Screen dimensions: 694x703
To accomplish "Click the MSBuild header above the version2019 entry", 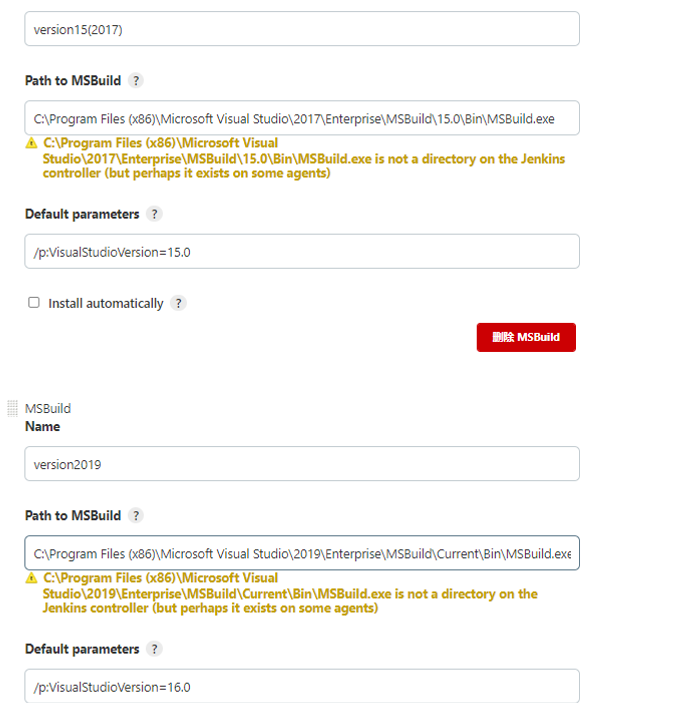I will [x=48, y=408].
